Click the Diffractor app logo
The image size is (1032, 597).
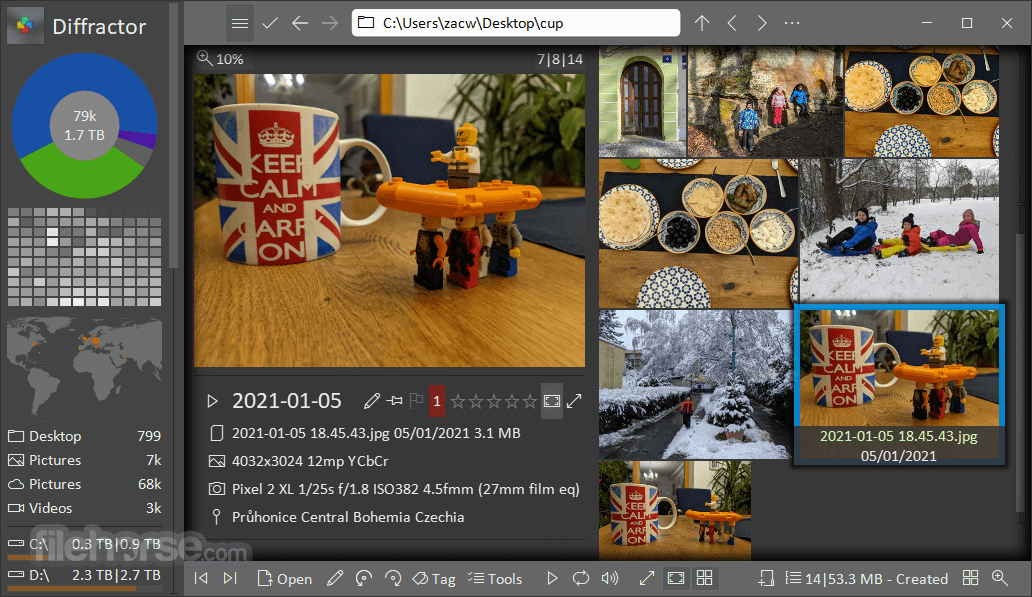coord(25,26)
